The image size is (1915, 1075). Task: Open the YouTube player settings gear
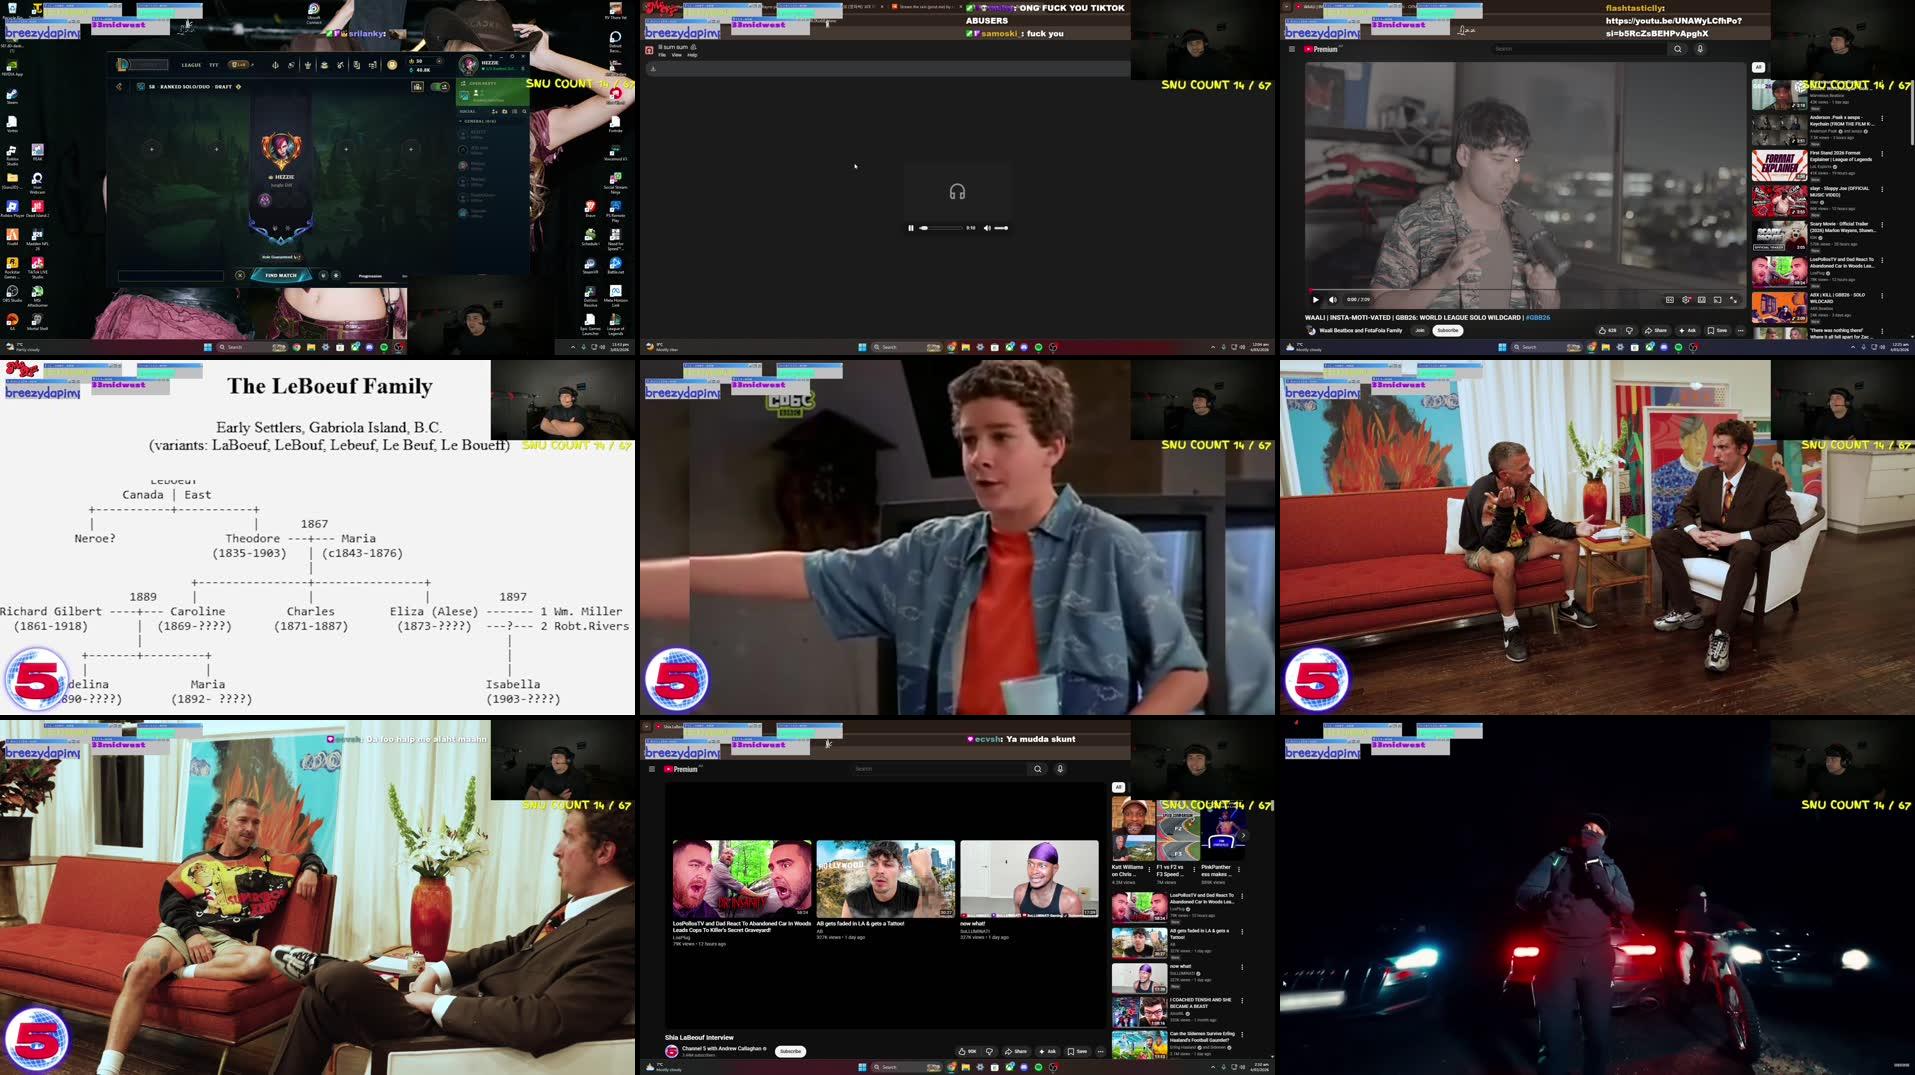coord(1686,300)
